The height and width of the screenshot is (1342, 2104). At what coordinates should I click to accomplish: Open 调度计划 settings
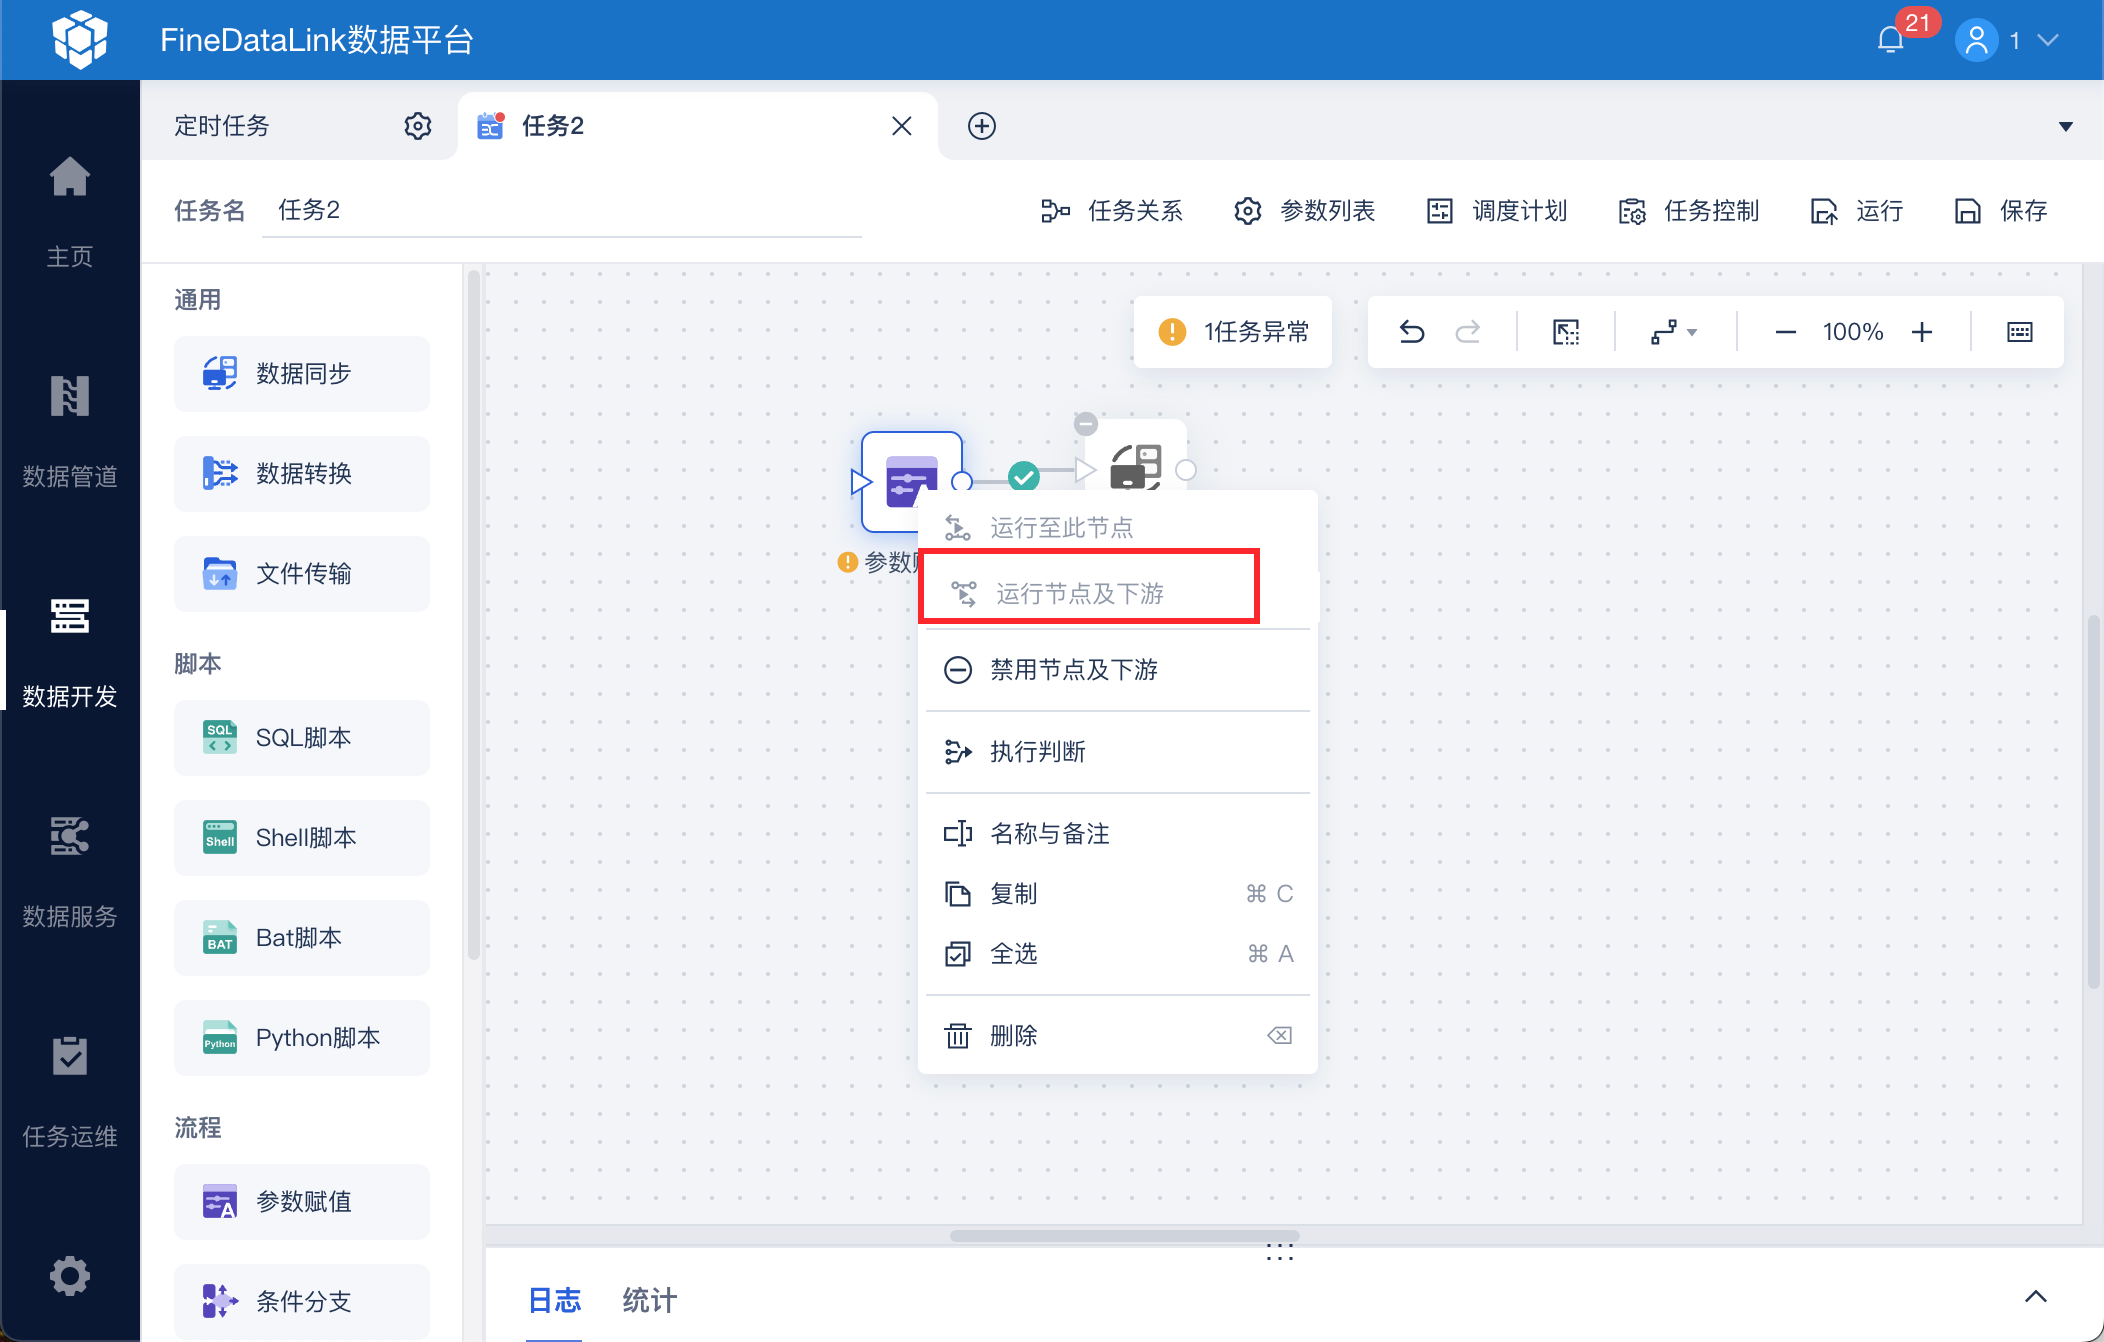click(x=1497, y=211)
